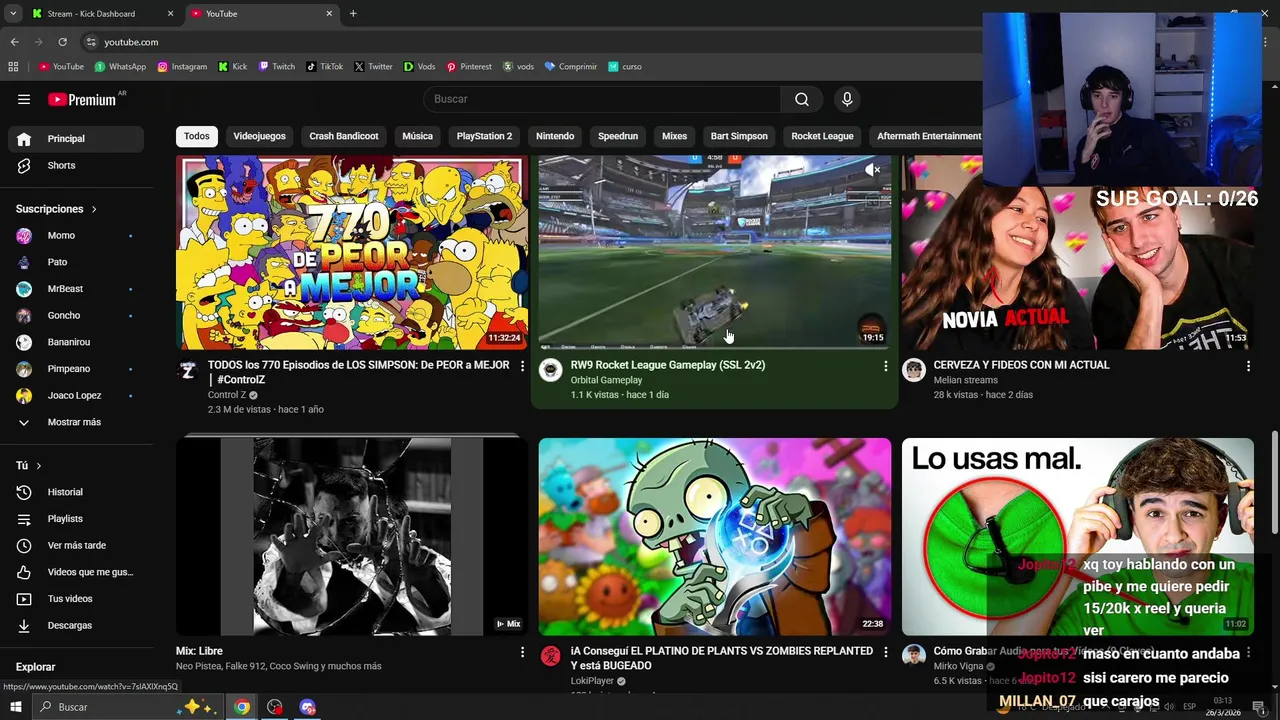Open the Plants vs Zombies thumbnail
1280x720 pixels.
coord(715,536)
